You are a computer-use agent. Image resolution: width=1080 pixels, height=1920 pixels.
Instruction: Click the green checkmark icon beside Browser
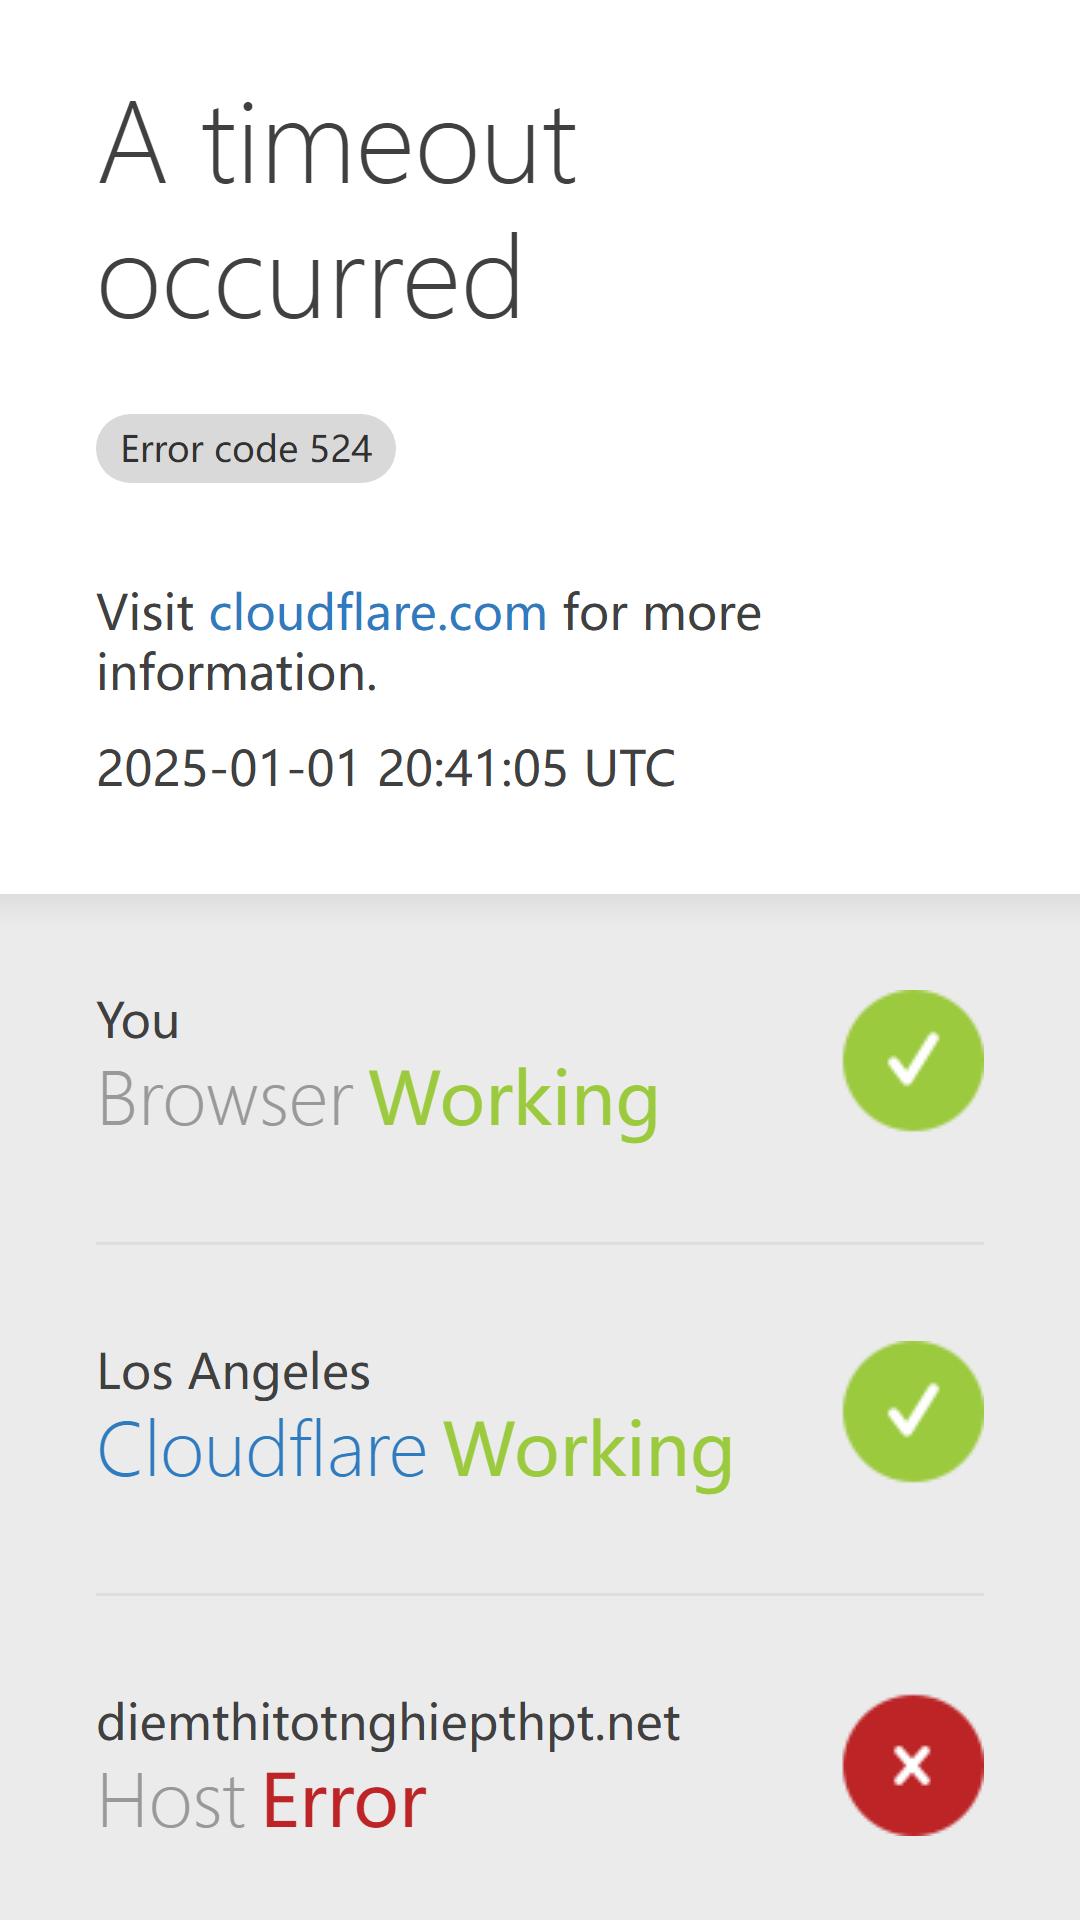coord(913,1060)
